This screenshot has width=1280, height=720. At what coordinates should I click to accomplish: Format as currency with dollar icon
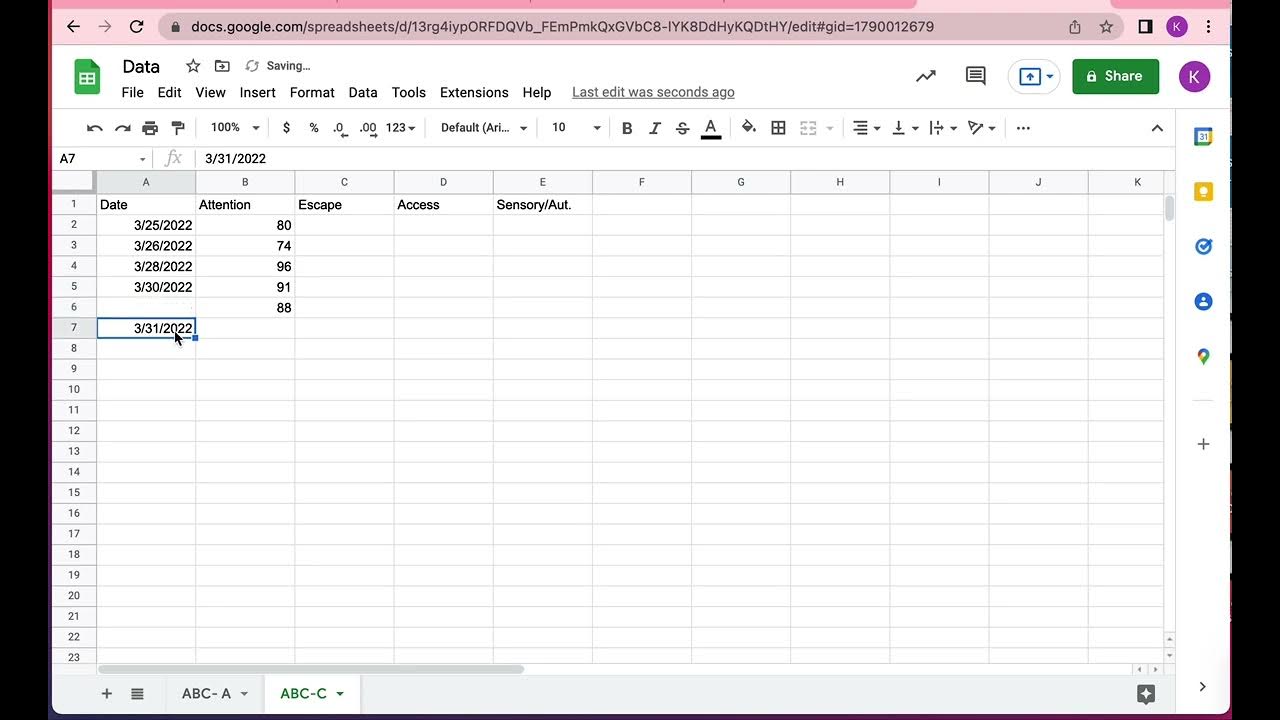point(287,128)
